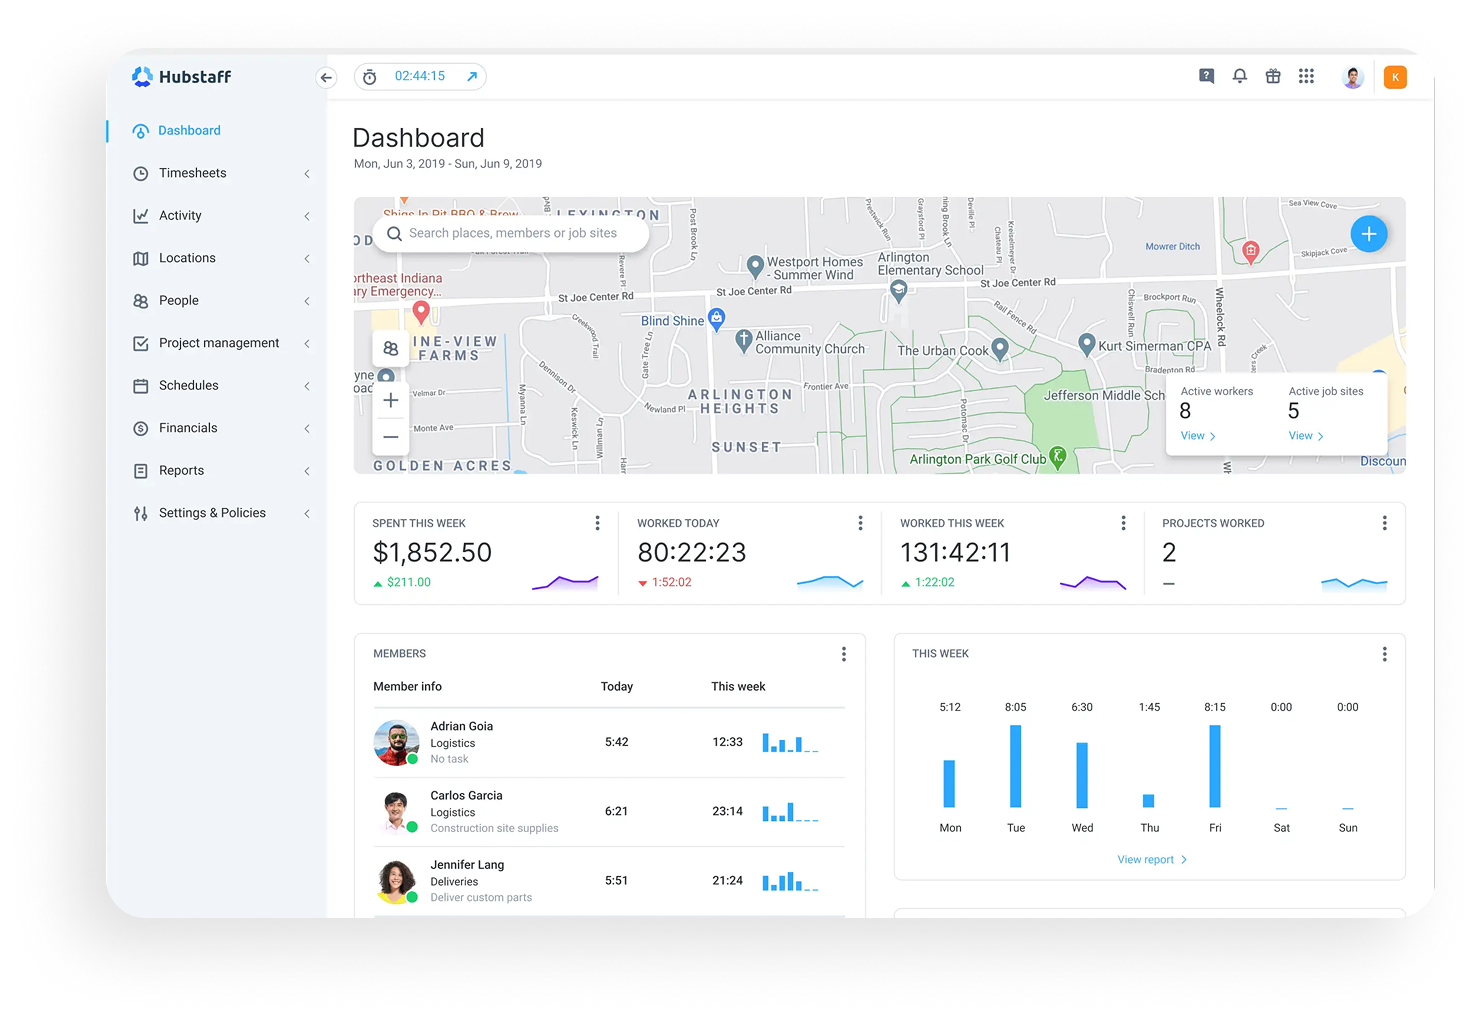Click the help chat icon
The height and width of the screenshot is (1017, 1477).
(x=1206, y=77)
